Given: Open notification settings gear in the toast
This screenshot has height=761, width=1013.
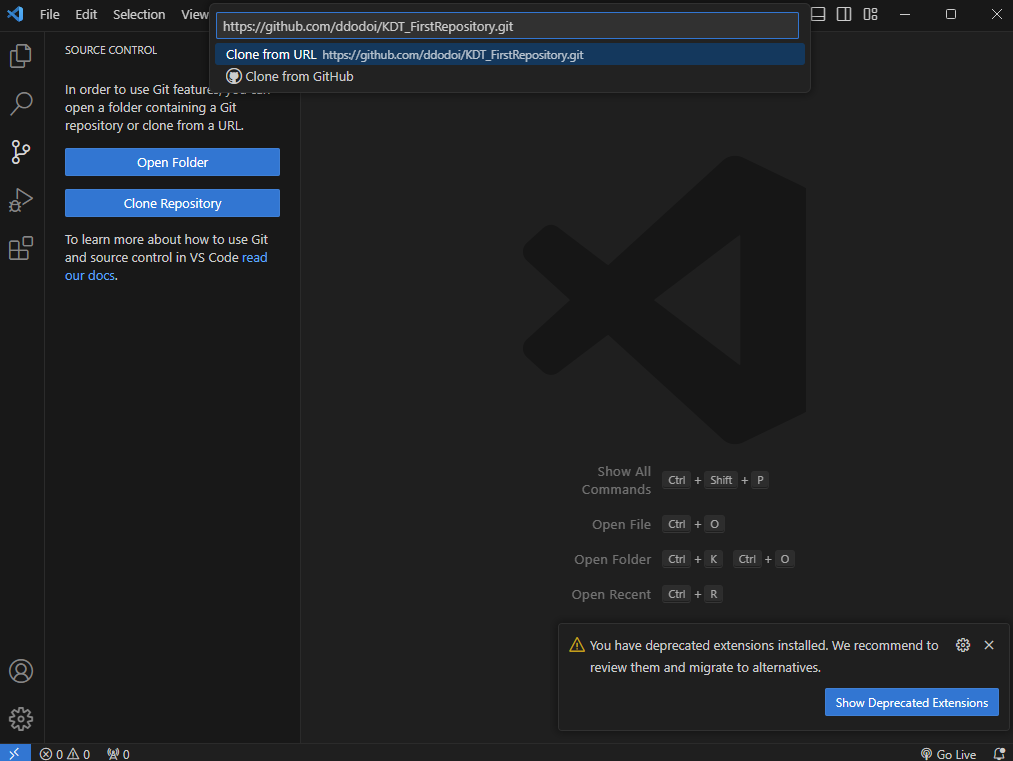Looking at the screenshot, I should [x=963, y=645].
